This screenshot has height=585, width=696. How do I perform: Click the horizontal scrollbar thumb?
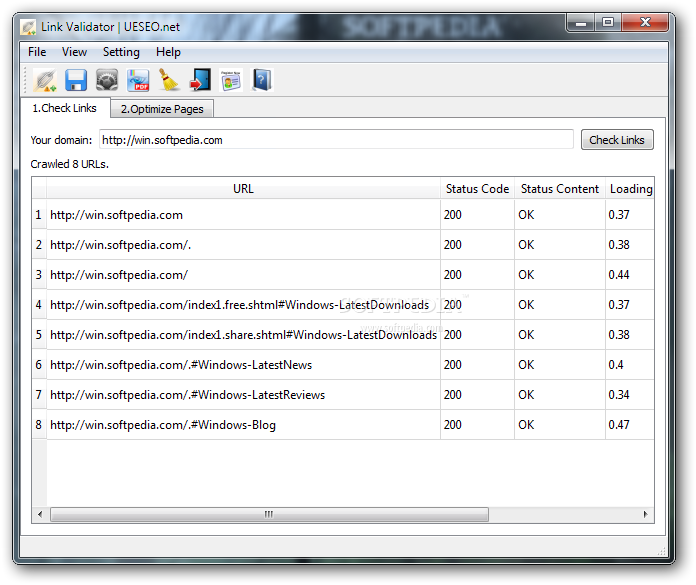269,514
